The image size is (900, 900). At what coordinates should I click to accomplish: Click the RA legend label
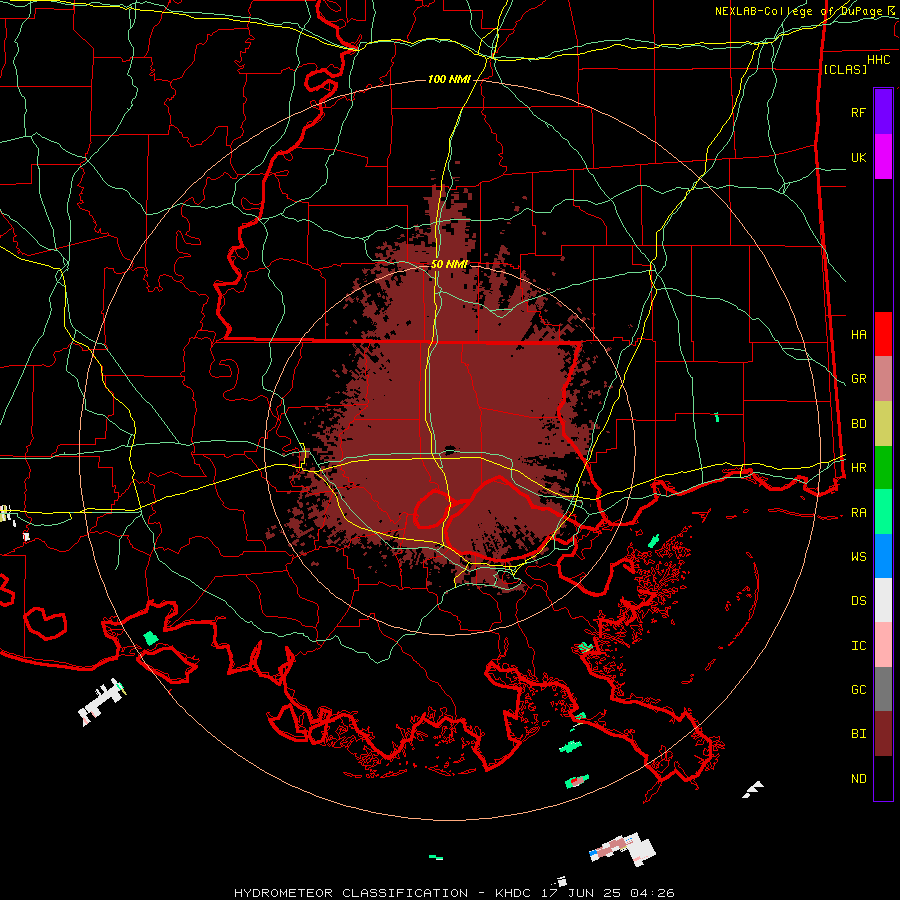[858, 513]
